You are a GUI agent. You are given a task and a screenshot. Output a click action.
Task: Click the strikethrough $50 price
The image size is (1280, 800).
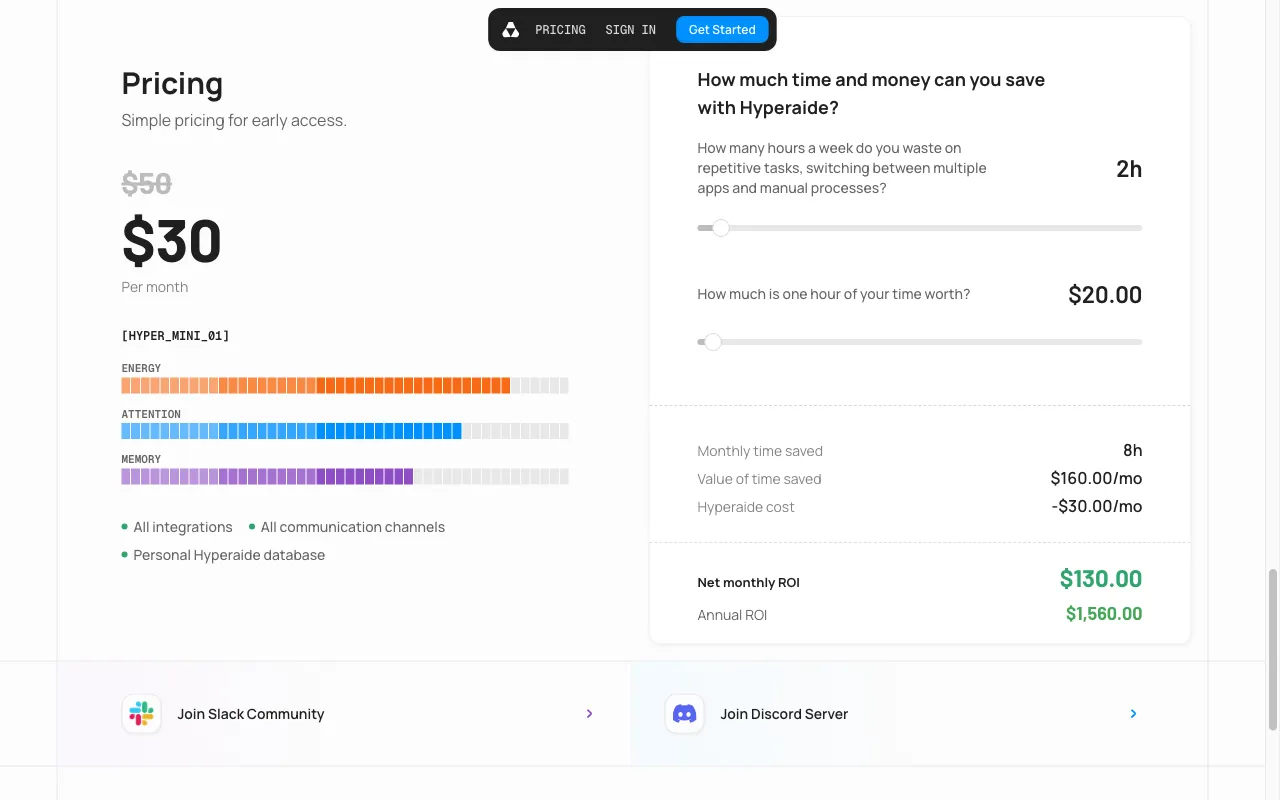147,184
